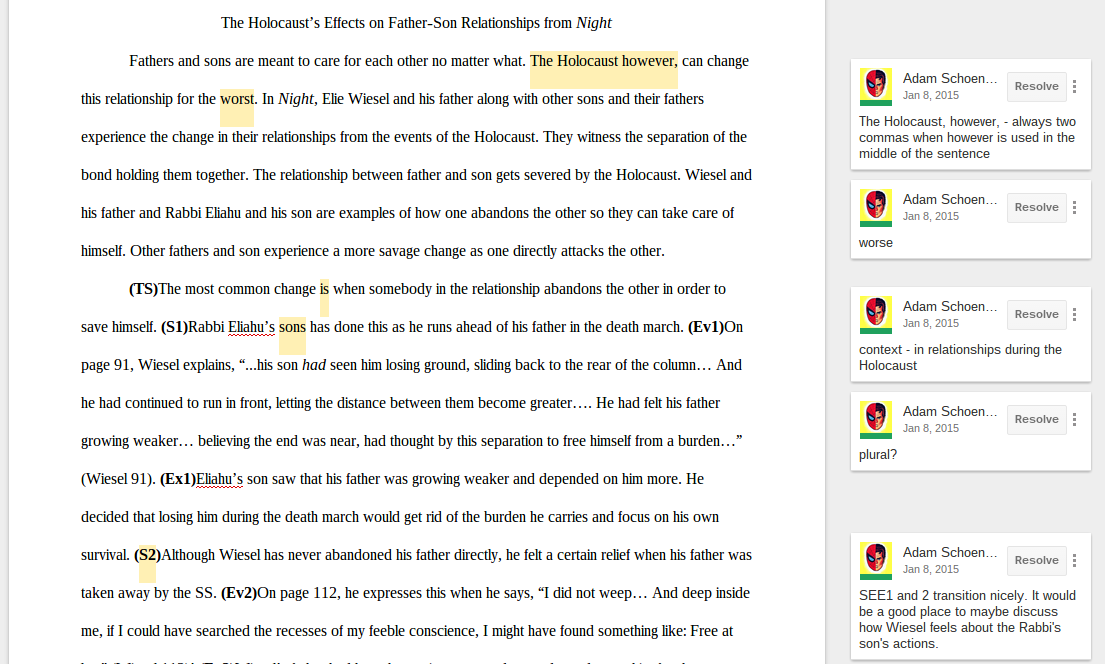Click the italic word 'had' in the page 91 quote
This screenshot has height=664, width=1105.
[x=314, y=365]
